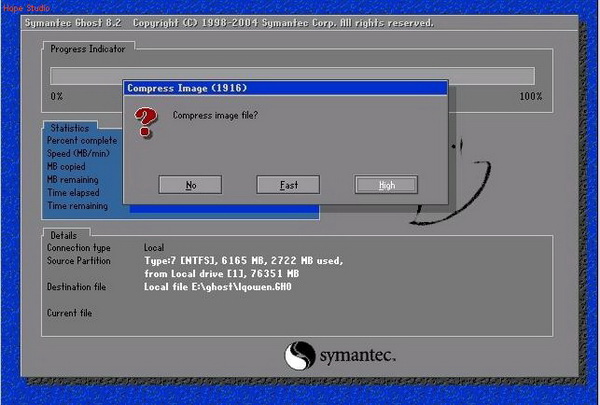Choose Fast compression
Screen dimensions: 600x405
point(288,185)
